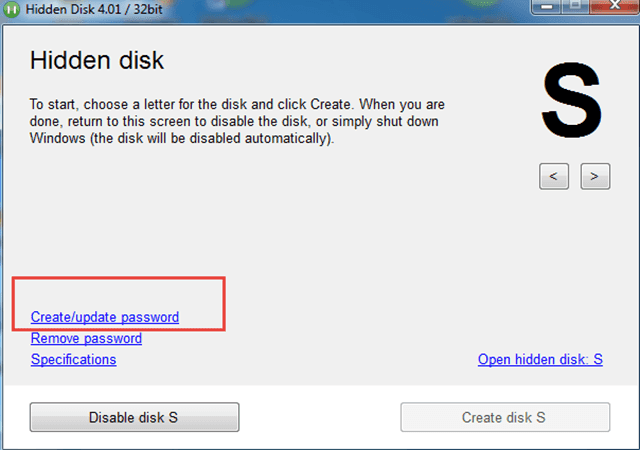This screenshot has height=450, width=640.
Task: Click the 'S' in Open hidden disk link
Action: pos(598,359)
